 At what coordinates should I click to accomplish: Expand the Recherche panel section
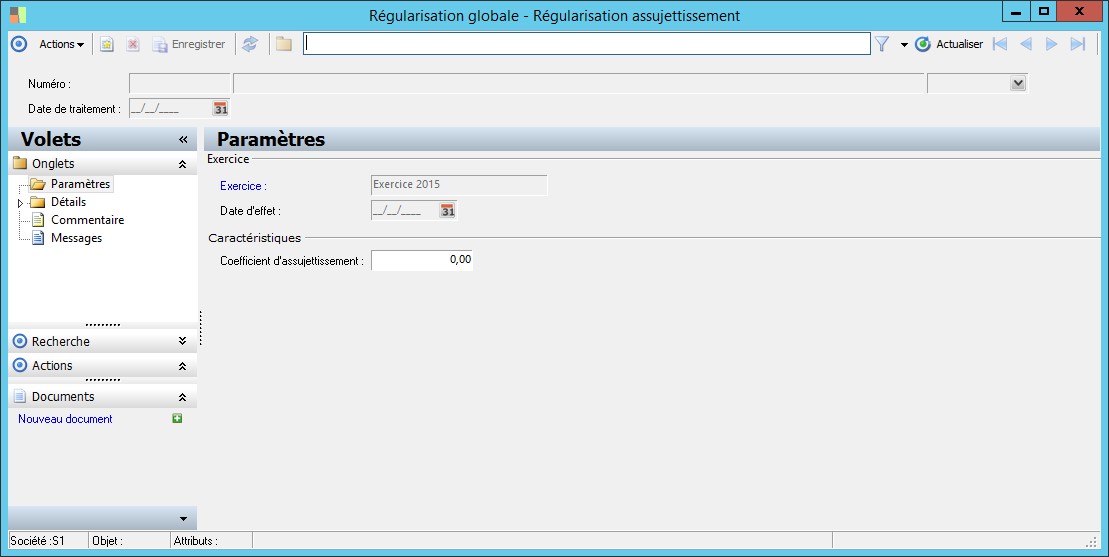182,341
